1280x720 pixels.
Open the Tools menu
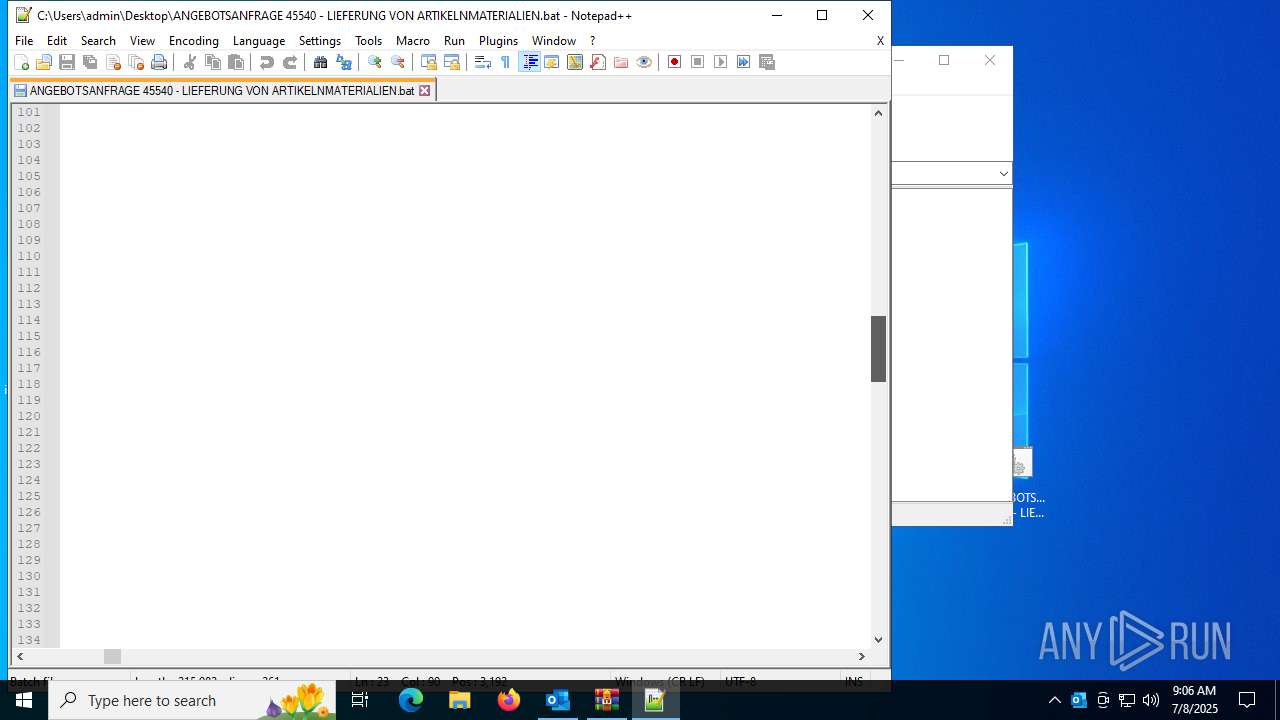(x=369, y=41)
